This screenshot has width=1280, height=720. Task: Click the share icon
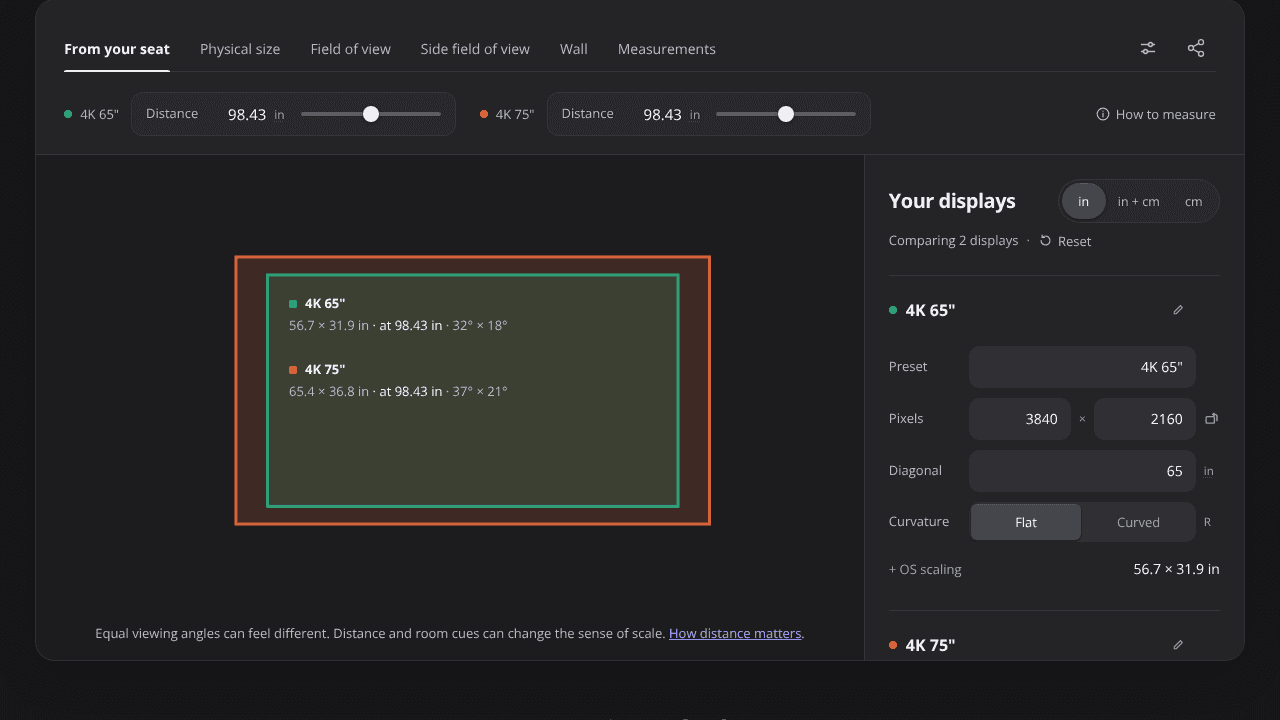(x=1196, y=48)
